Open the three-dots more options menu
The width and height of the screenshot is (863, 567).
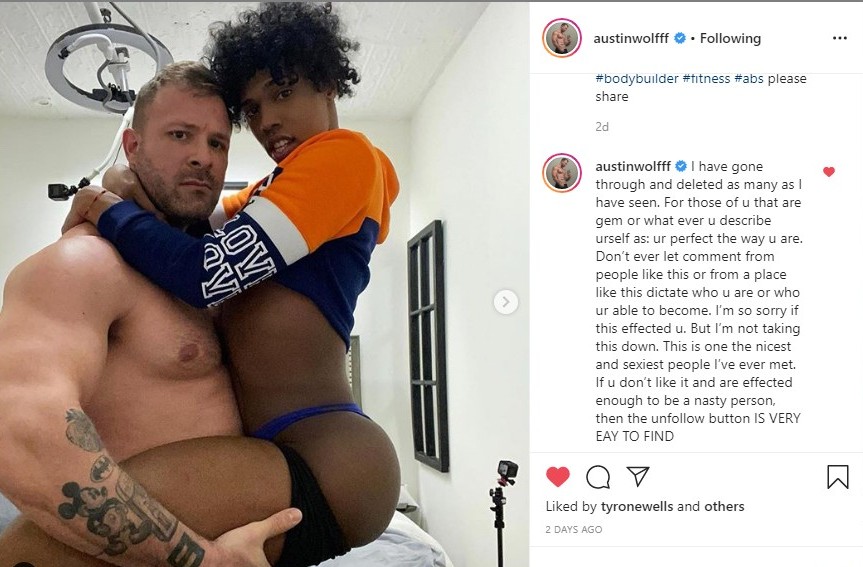[x=839, y=38]
